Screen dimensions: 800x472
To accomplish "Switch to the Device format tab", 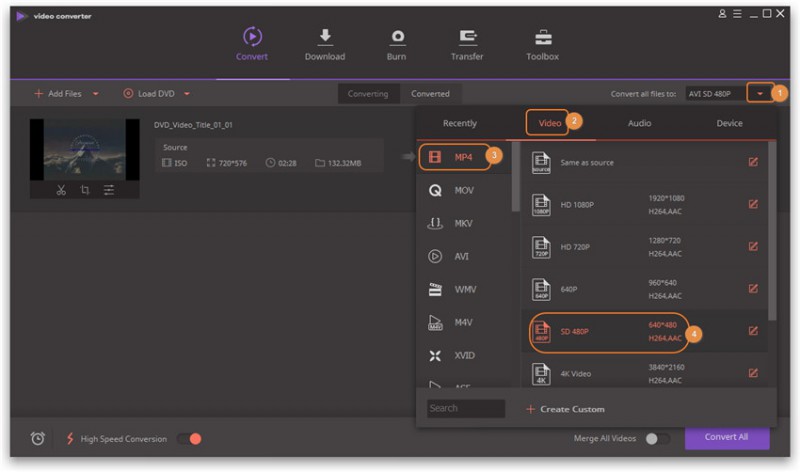I will [x=729, y=123].
